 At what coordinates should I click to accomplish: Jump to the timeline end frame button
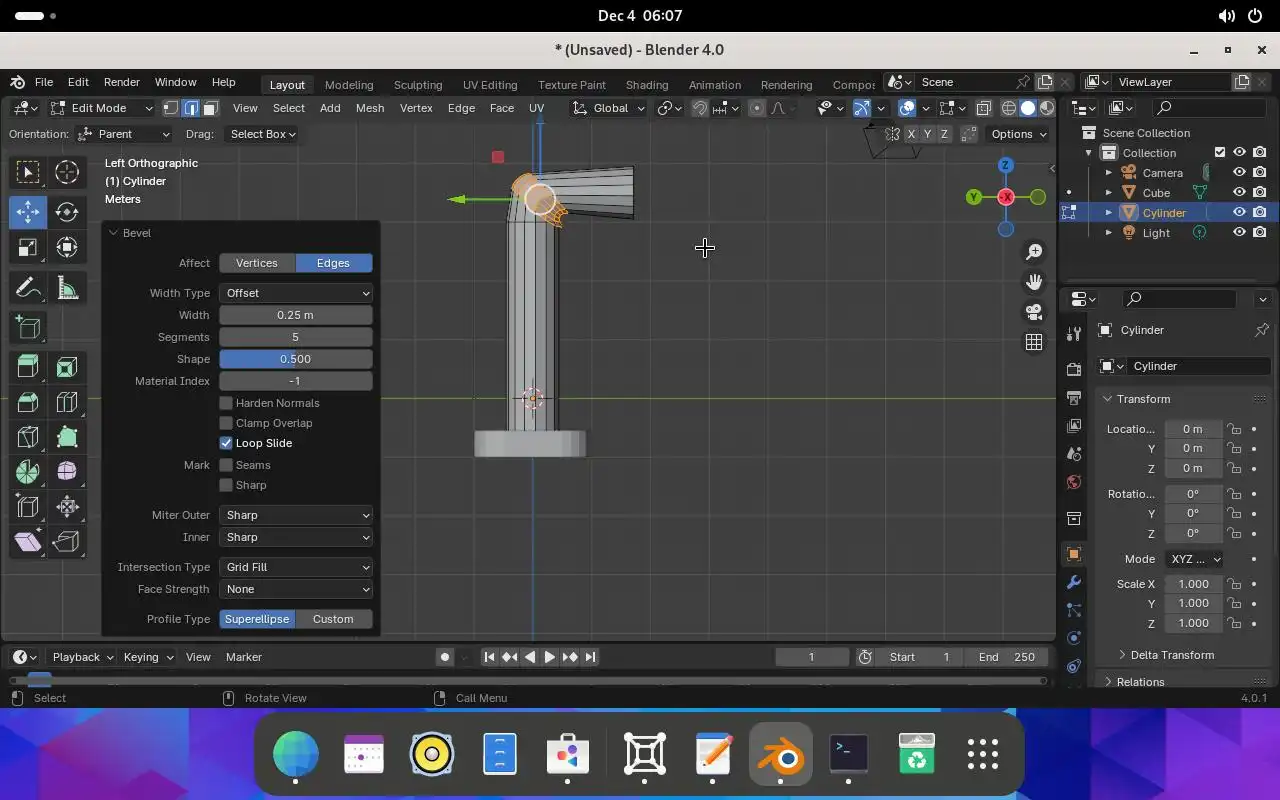(x=590, y=657)
